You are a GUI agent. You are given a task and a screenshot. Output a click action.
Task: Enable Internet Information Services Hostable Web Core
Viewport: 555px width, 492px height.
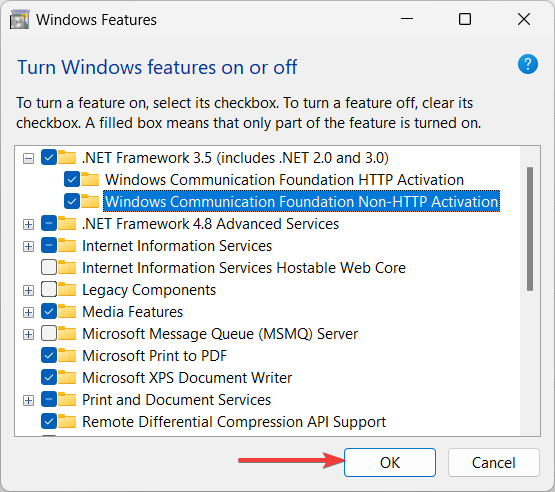[49, 268]
